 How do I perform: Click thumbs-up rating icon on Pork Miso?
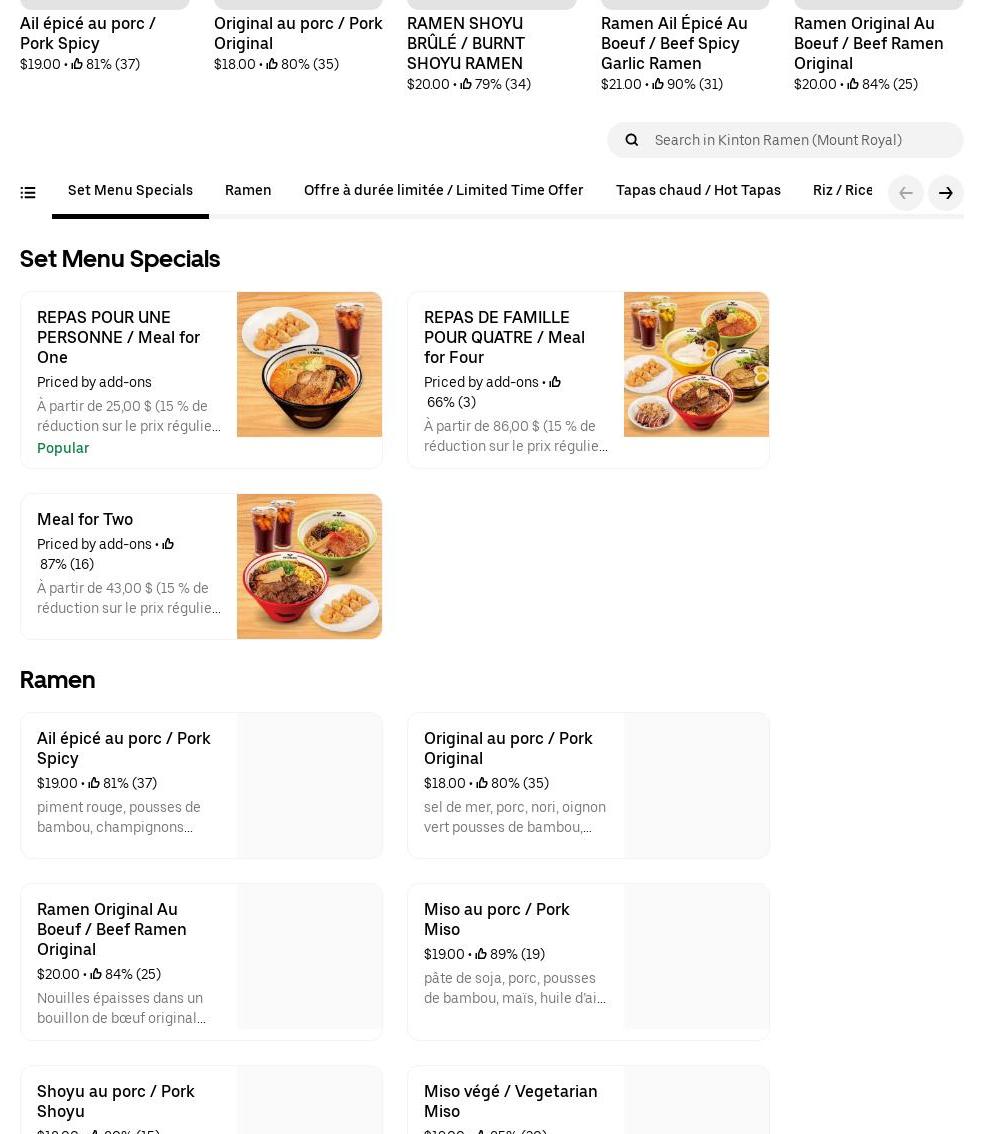click(481, 954)
